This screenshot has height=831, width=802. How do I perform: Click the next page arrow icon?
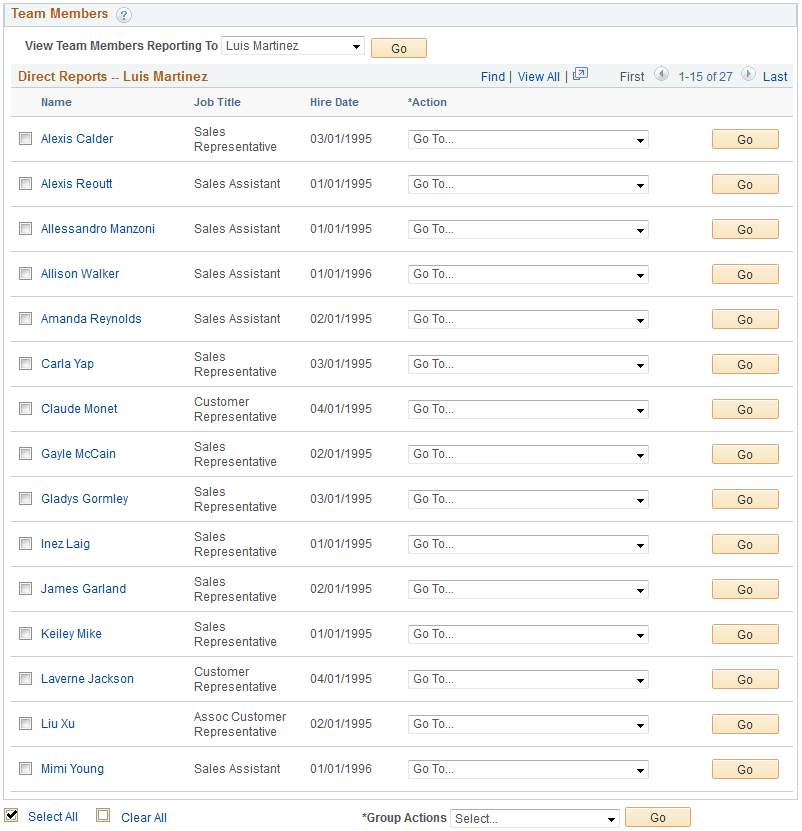[x=748, y=75]
